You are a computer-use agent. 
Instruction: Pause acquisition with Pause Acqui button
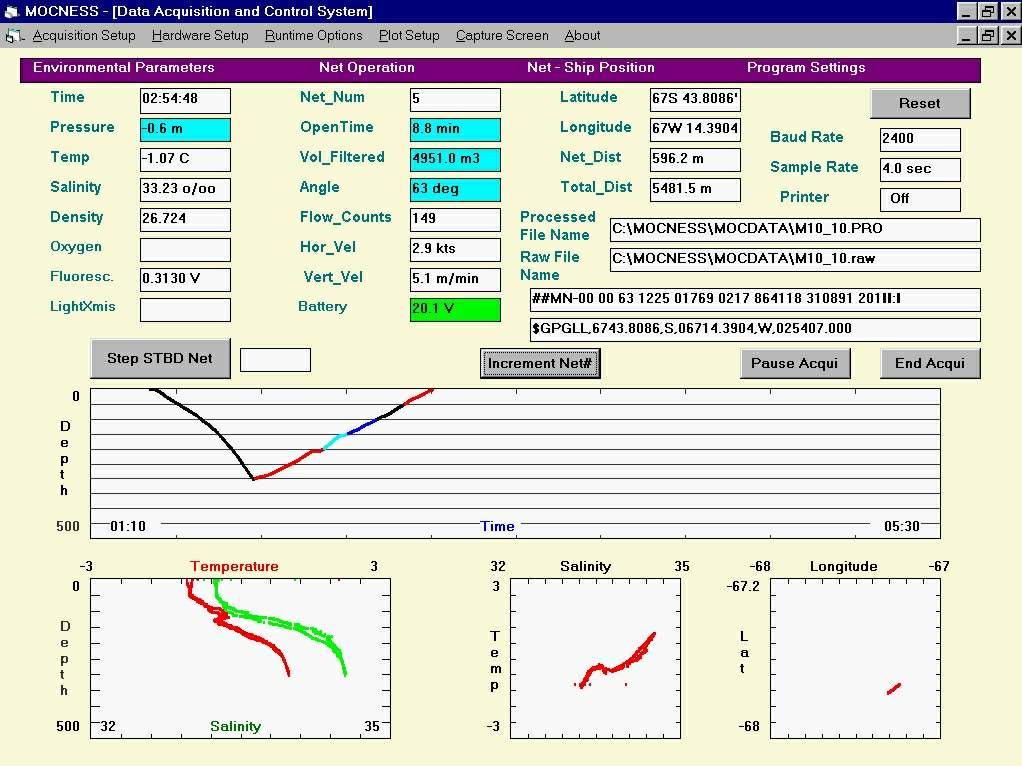(x=795, y=363)
